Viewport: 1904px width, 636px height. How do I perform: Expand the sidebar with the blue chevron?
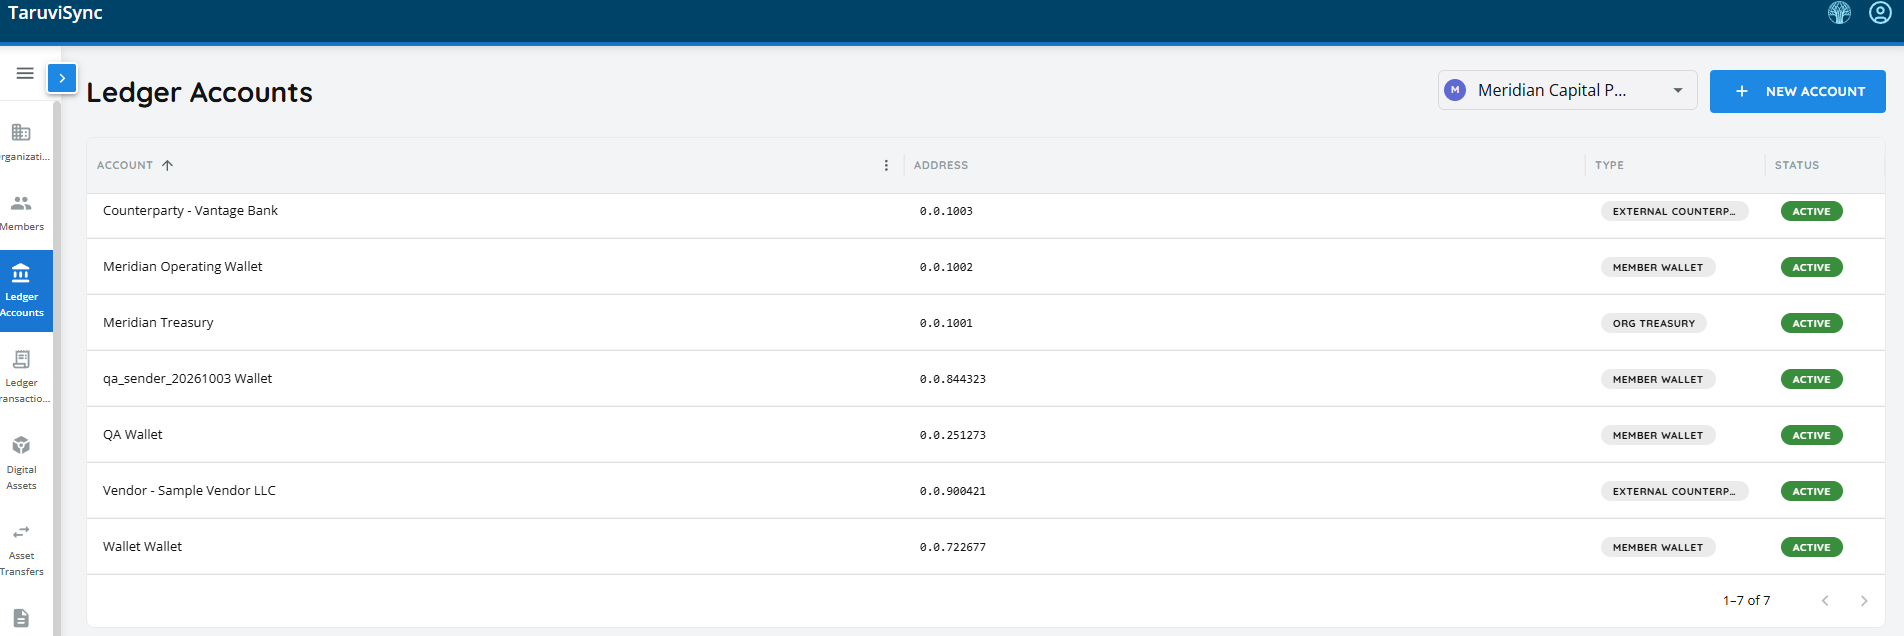point(62,78)
